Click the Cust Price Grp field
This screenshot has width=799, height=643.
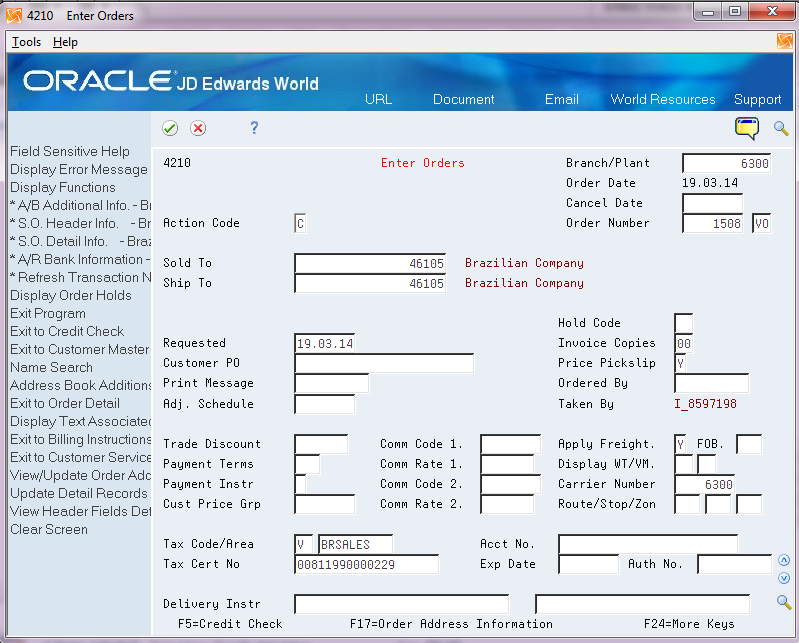coord(325,504)
